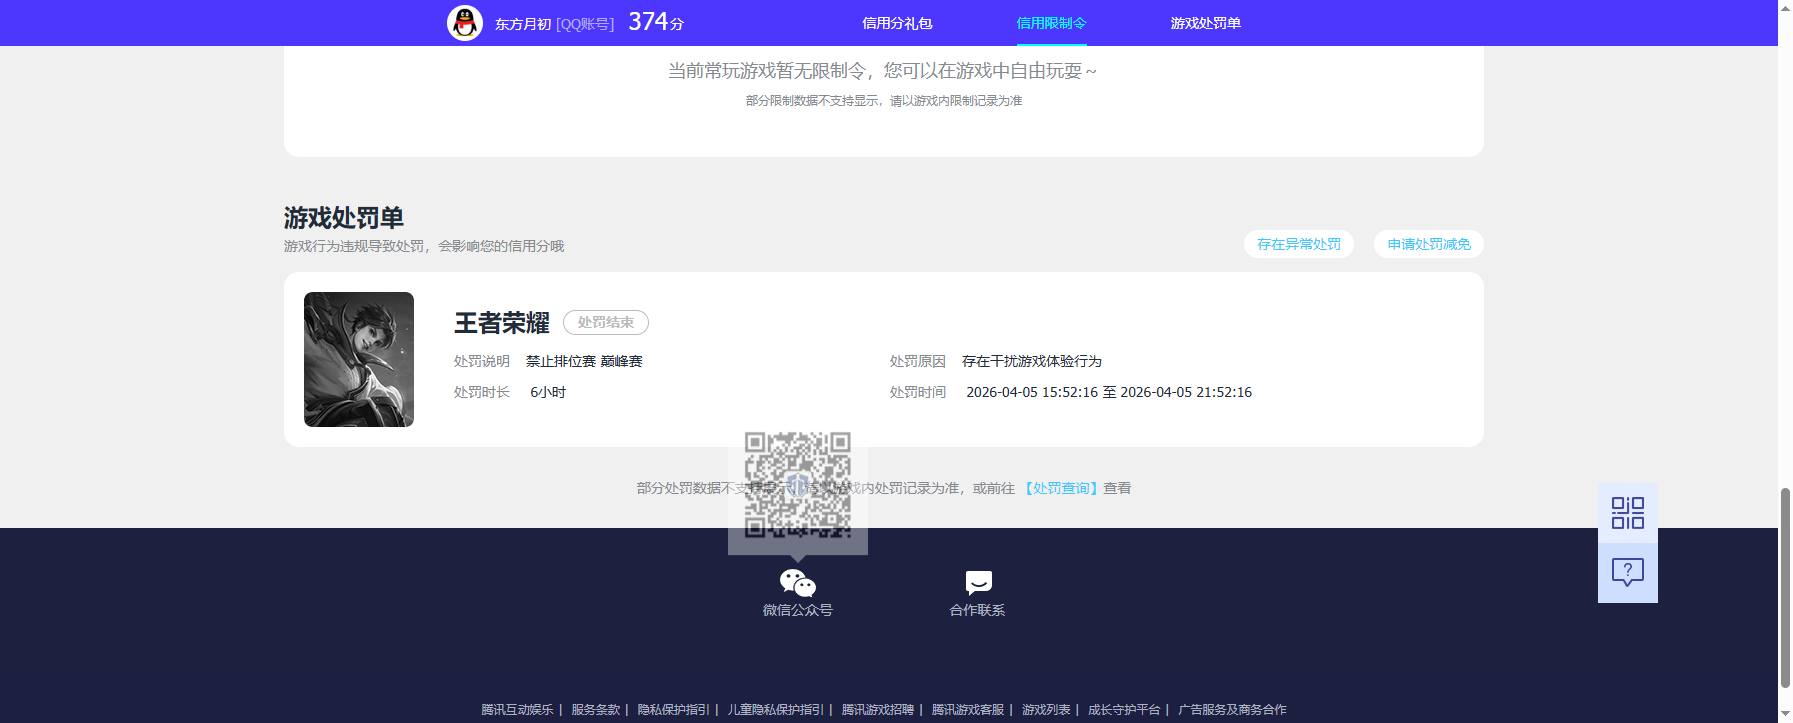Click the 374分 credit score
The image size is (1793, 723).
pos(656,22)
